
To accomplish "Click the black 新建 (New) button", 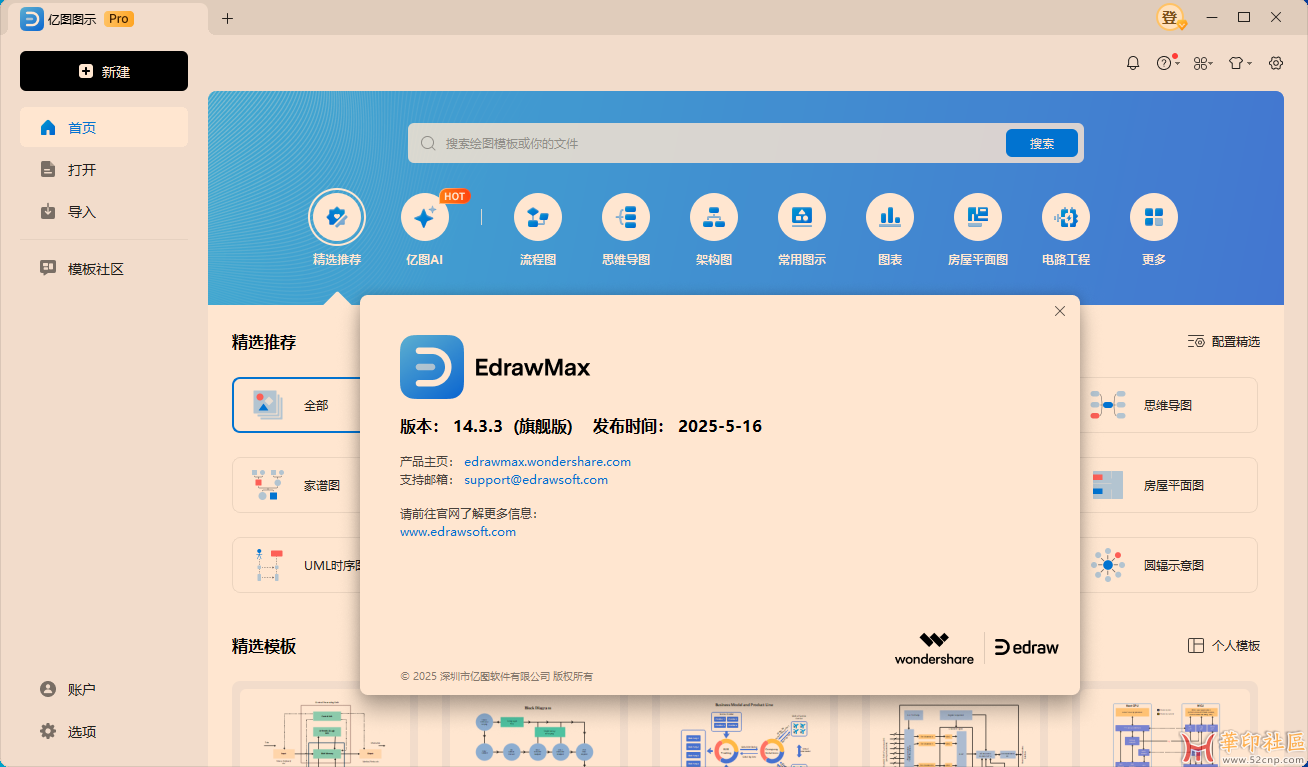I will (x=103, y=71).
